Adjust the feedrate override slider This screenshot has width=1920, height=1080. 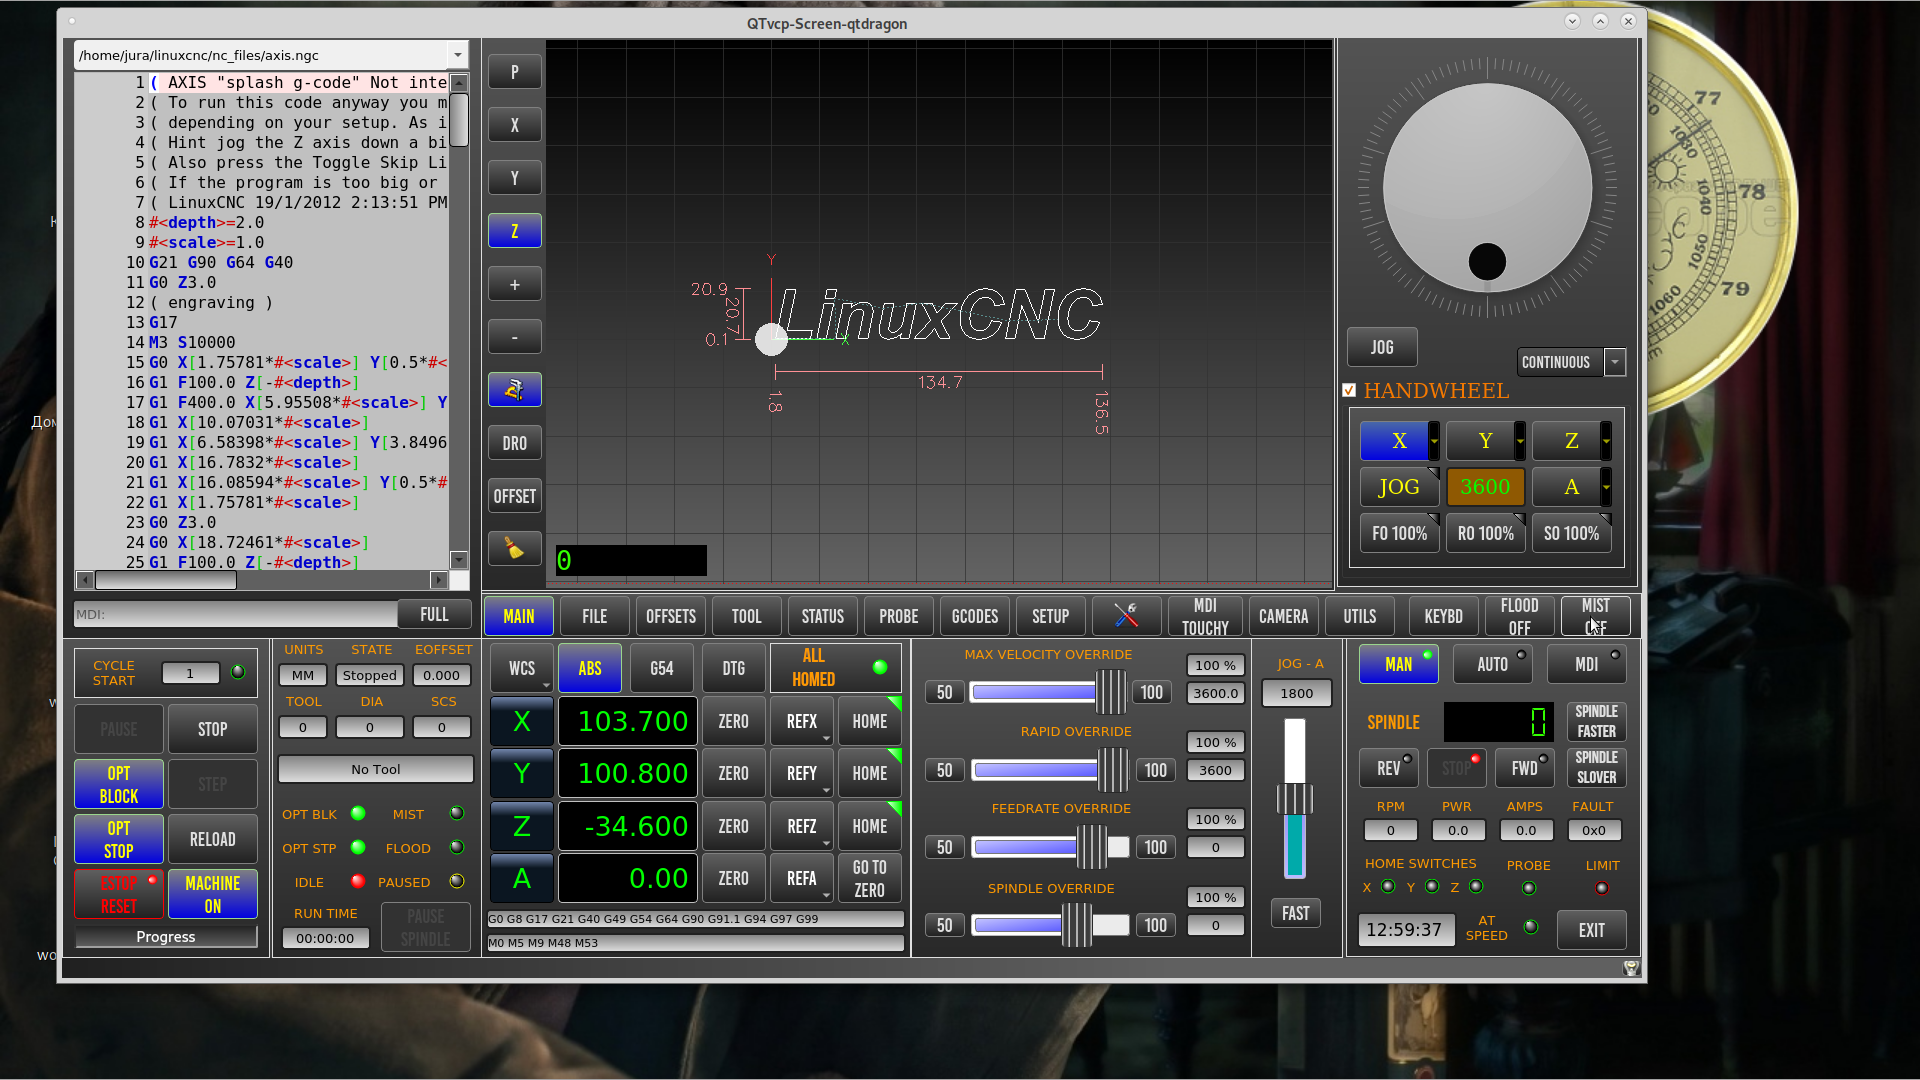click(1050, 847)
